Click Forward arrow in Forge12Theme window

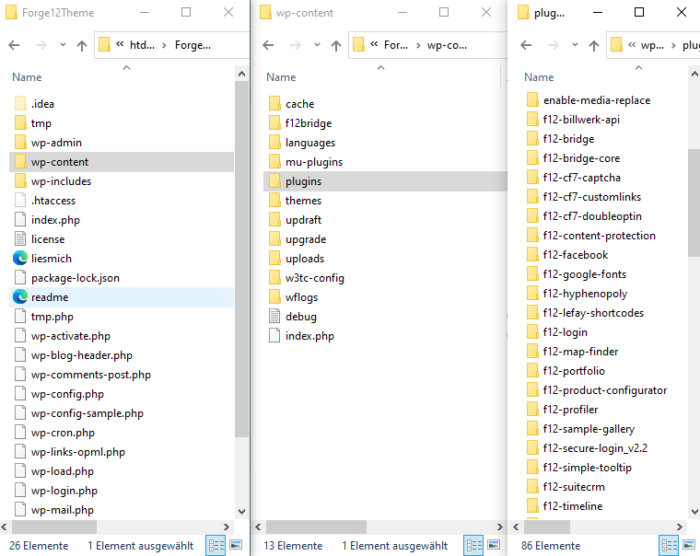[41, 45]
